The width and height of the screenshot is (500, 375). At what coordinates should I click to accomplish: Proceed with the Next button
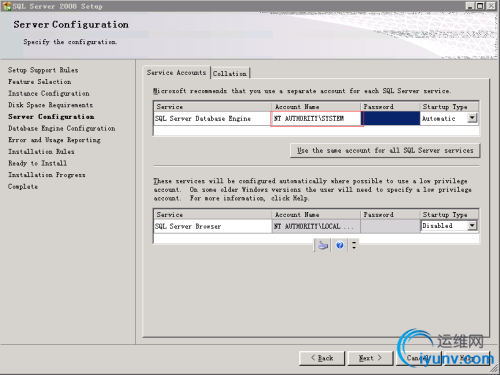pyautogui.click(x=370, y=358)
